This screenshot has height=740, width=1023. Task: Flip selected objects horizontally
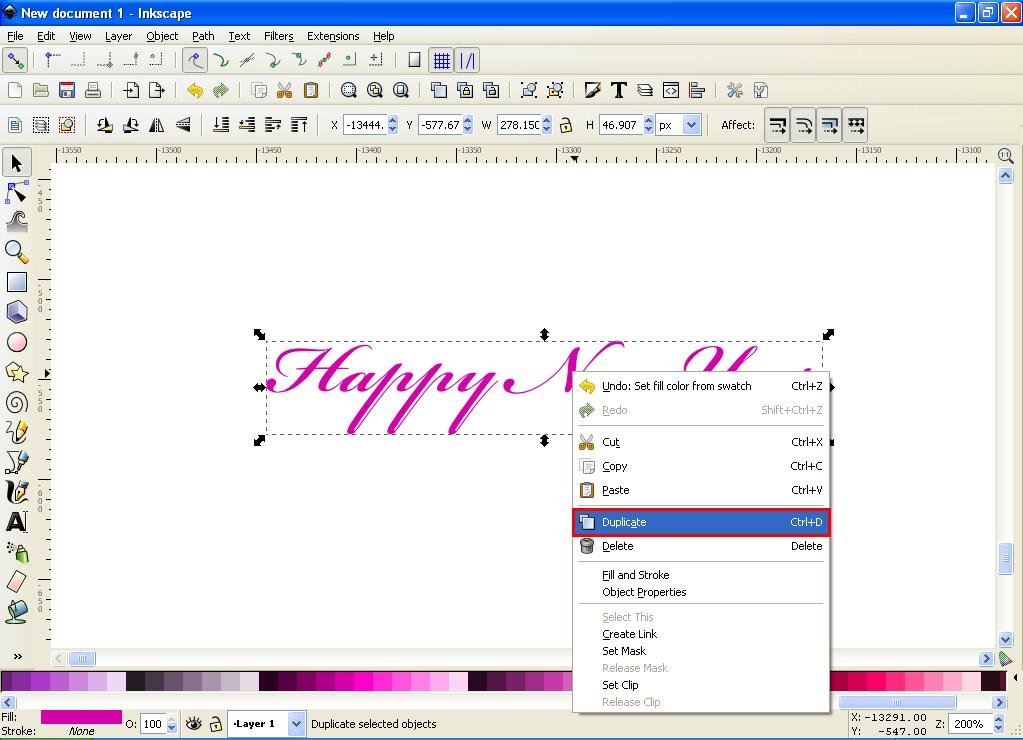[x=157, y=125]
